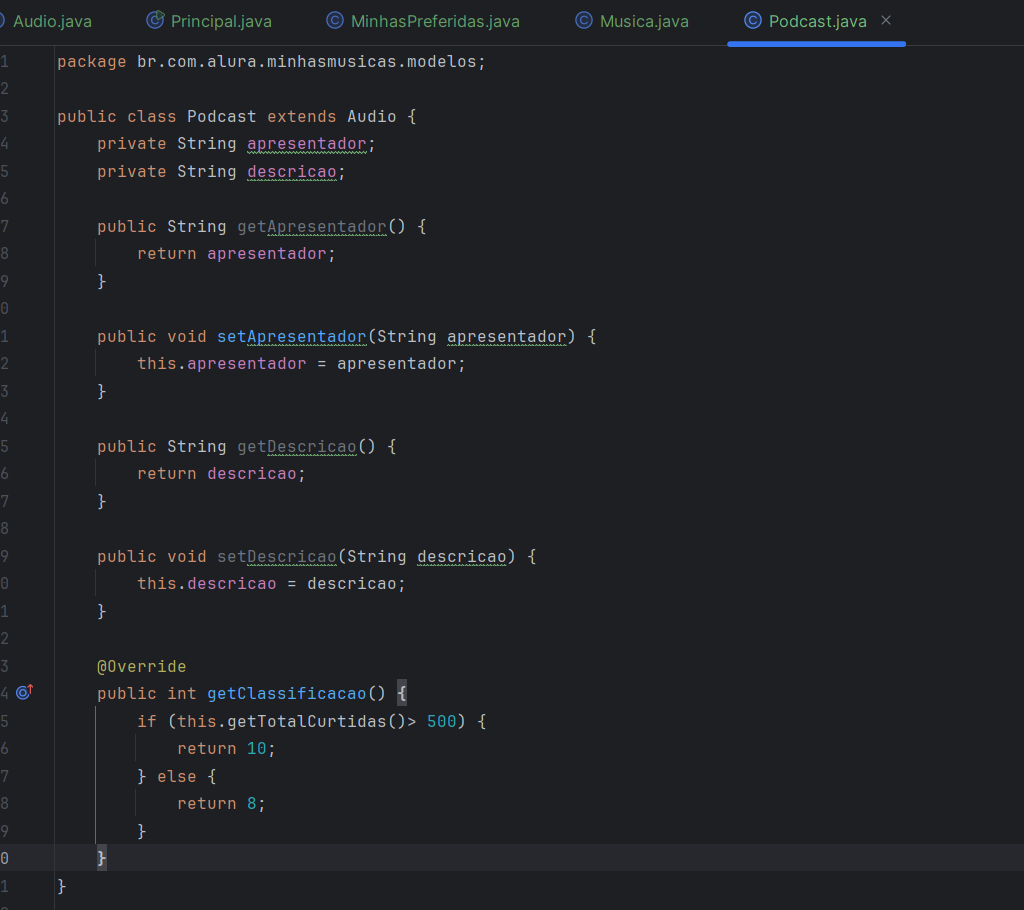1024x910 pixels.
Task: Click the apresentador field declaration
Action: [x=307, y=144]
